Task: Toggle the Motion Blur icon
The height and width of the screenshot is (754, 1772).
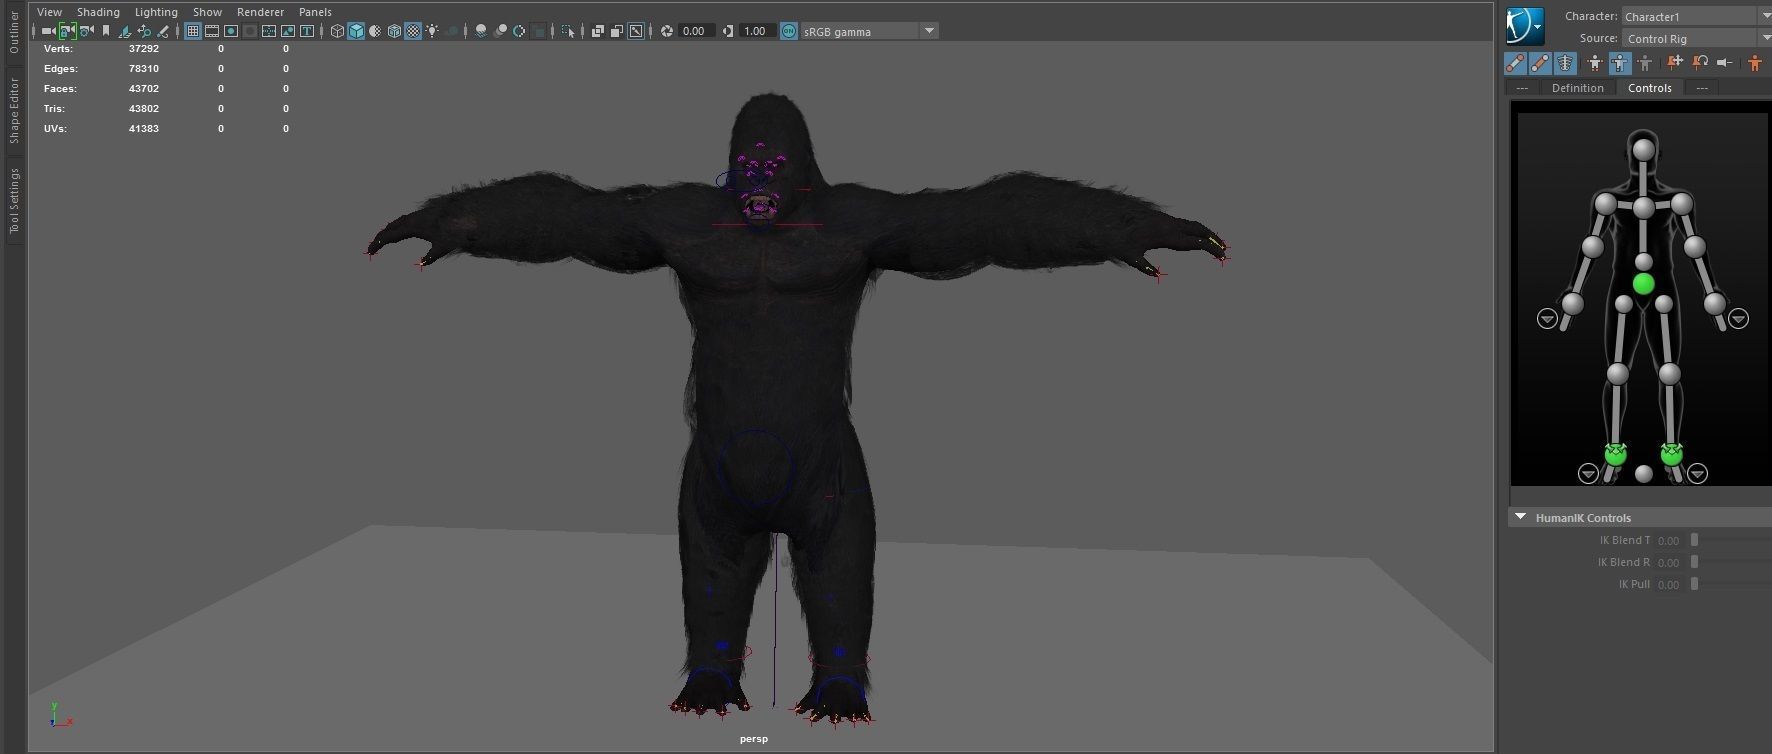Action: 500,31
